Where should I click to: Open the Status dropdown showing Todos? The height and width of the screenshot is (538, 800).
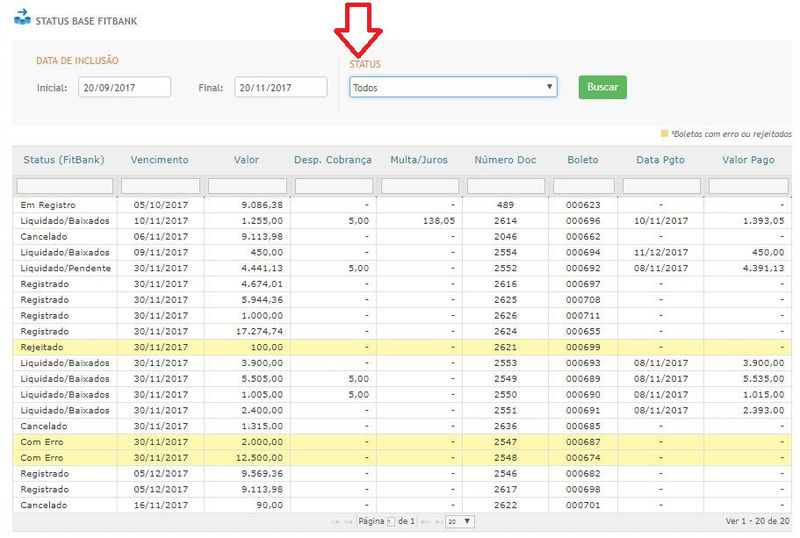pos(453,87)
